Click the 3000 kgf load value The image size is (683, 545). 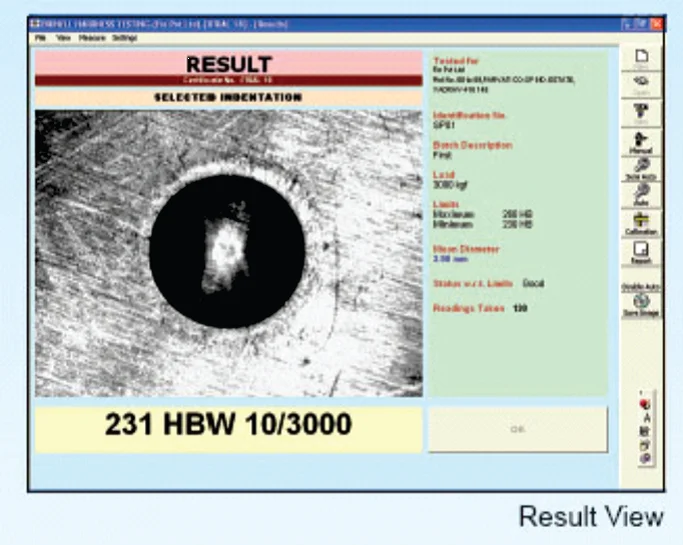point(450,185)
